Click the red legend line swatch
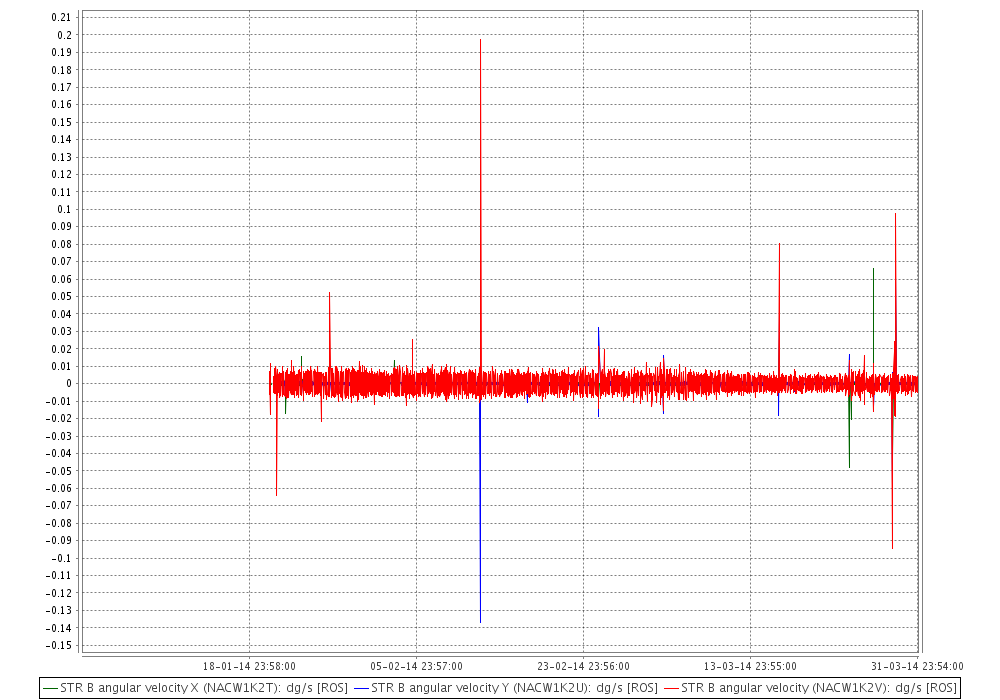 click(672, 689)
